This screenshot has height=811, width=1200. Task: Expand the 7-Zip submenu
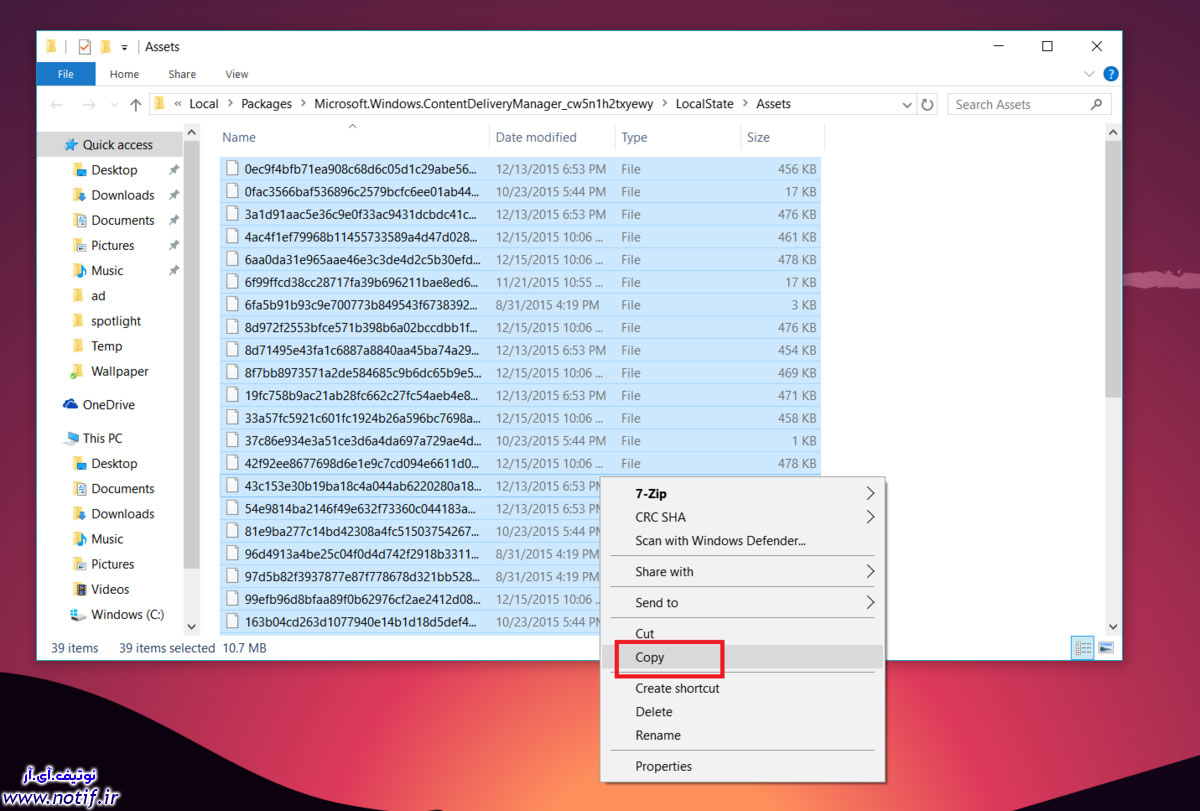869,493
